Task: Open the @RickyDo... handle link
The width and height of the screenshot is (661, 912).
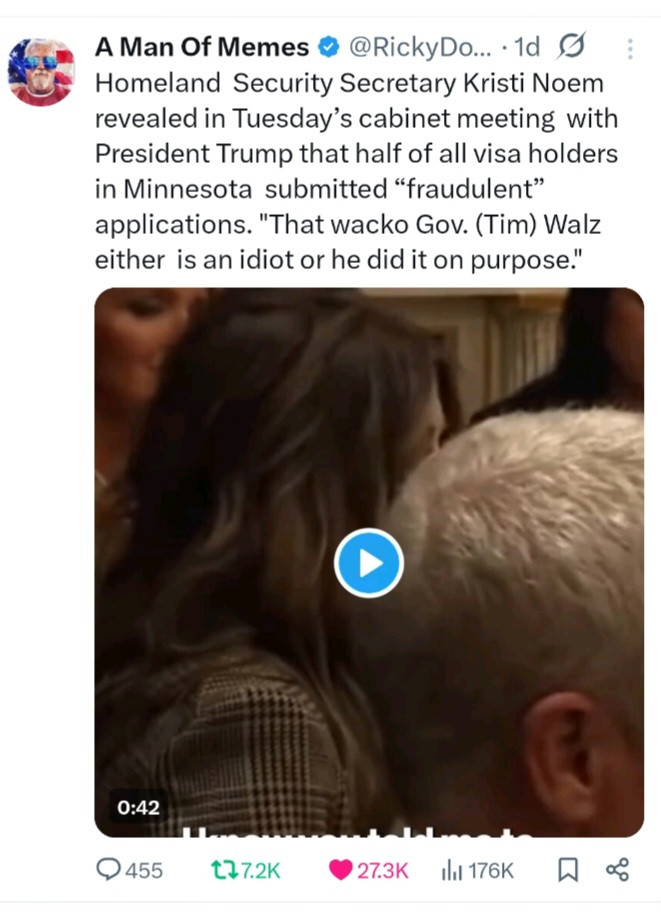Action: pos(420,47)
